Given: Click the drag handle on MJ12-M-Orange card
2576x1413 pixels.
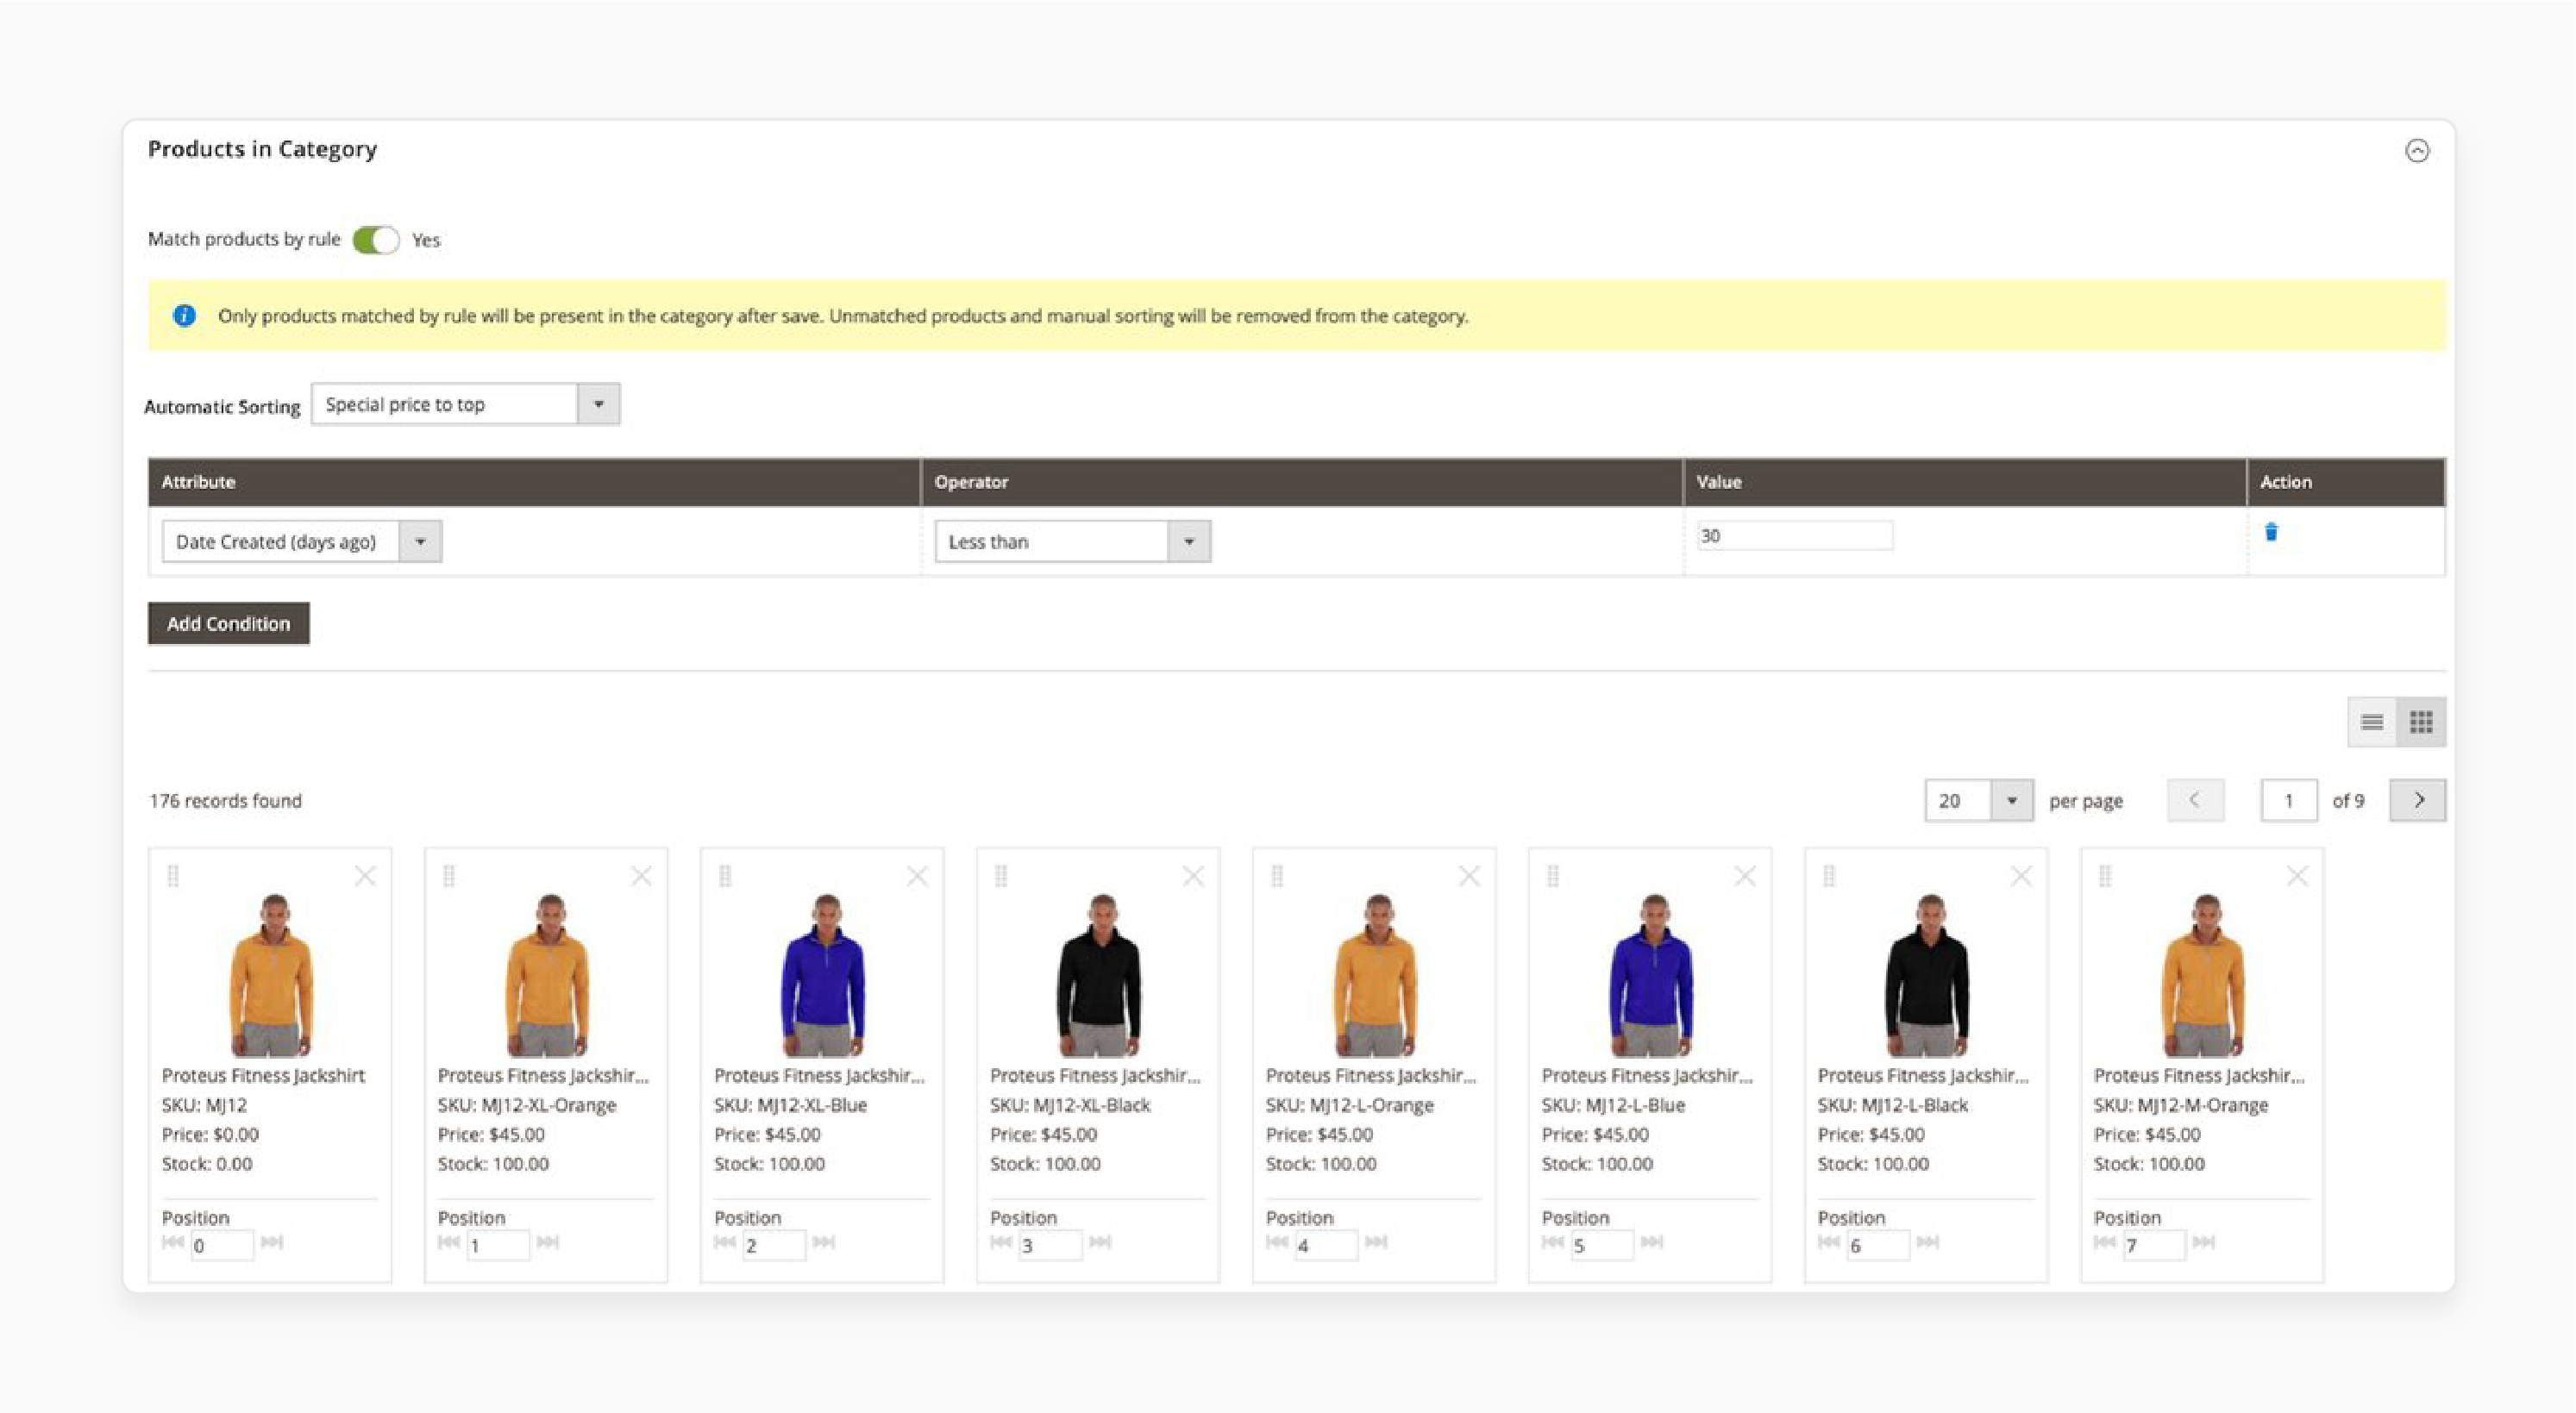Looking at the screenshot, I should pyautogui.click(x=2105, y=876).
